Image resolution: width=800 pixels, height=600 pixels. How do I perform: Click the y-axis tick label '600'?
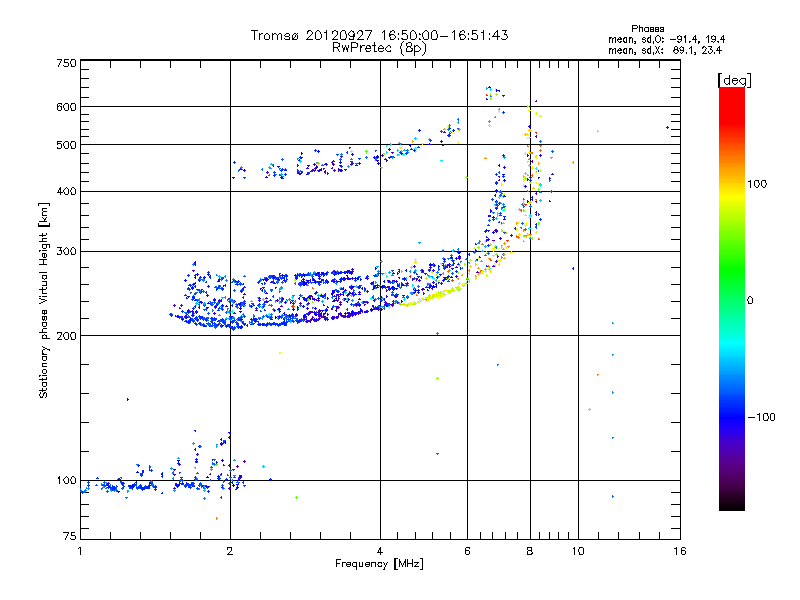point(67,107)
